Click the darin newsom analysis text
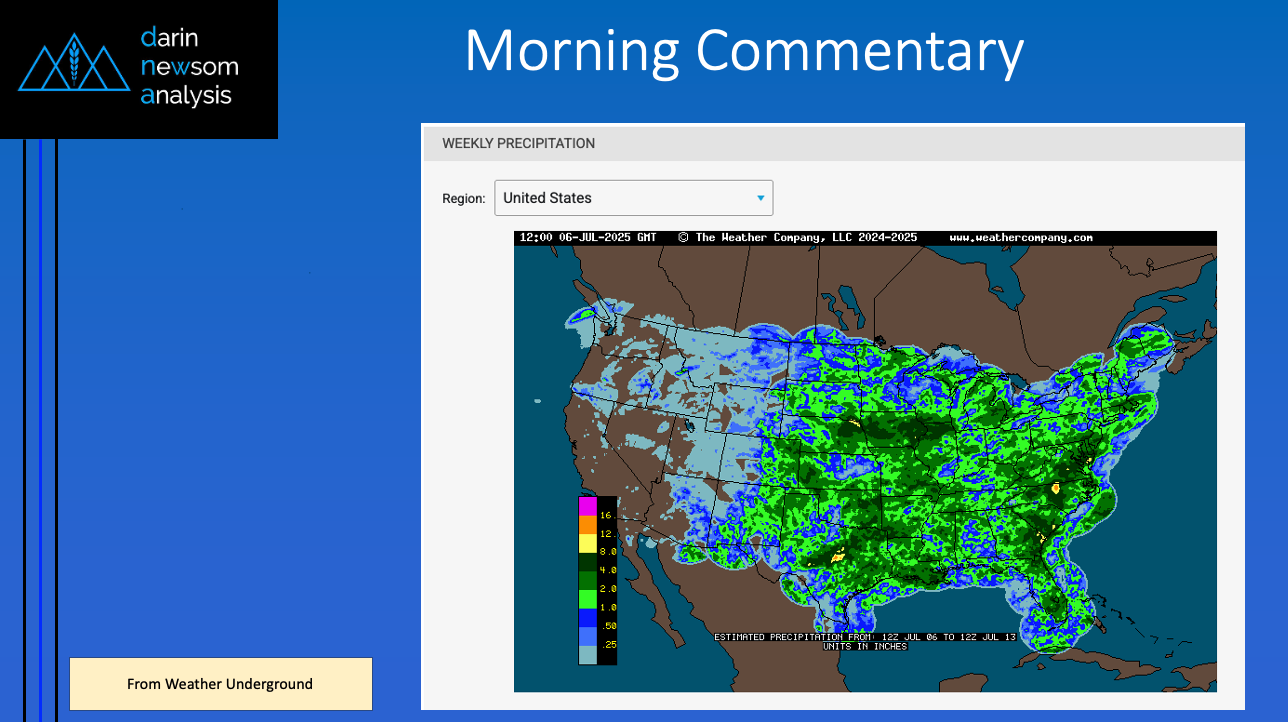 pos(189,67)
